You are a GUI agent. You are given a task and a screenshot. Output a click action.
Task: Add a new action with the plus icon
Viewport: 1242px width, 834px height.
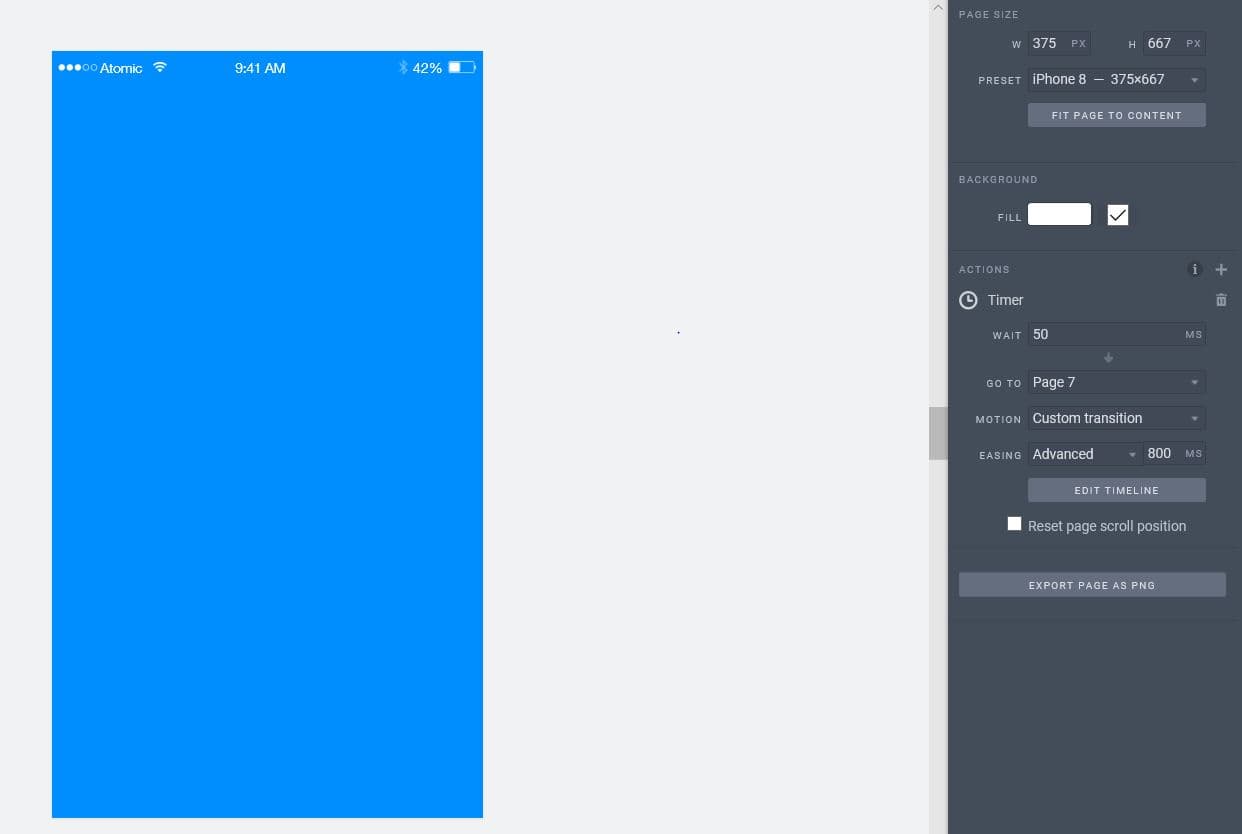point(1221,269)
